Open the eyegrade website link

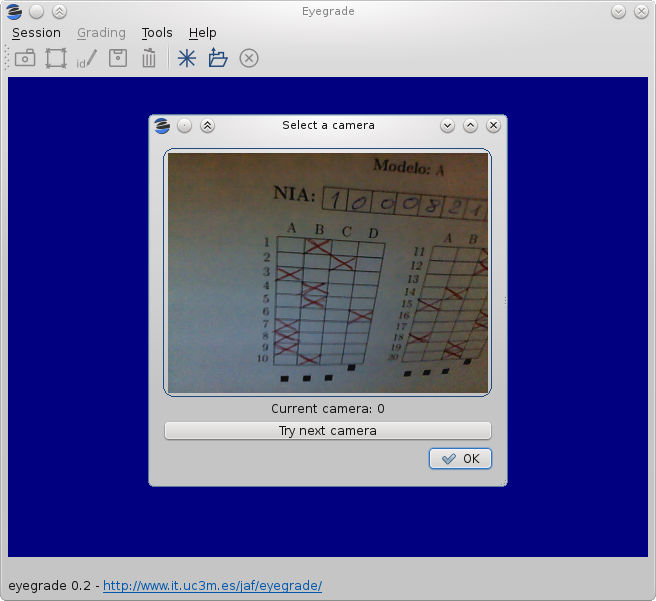(213, 586)
